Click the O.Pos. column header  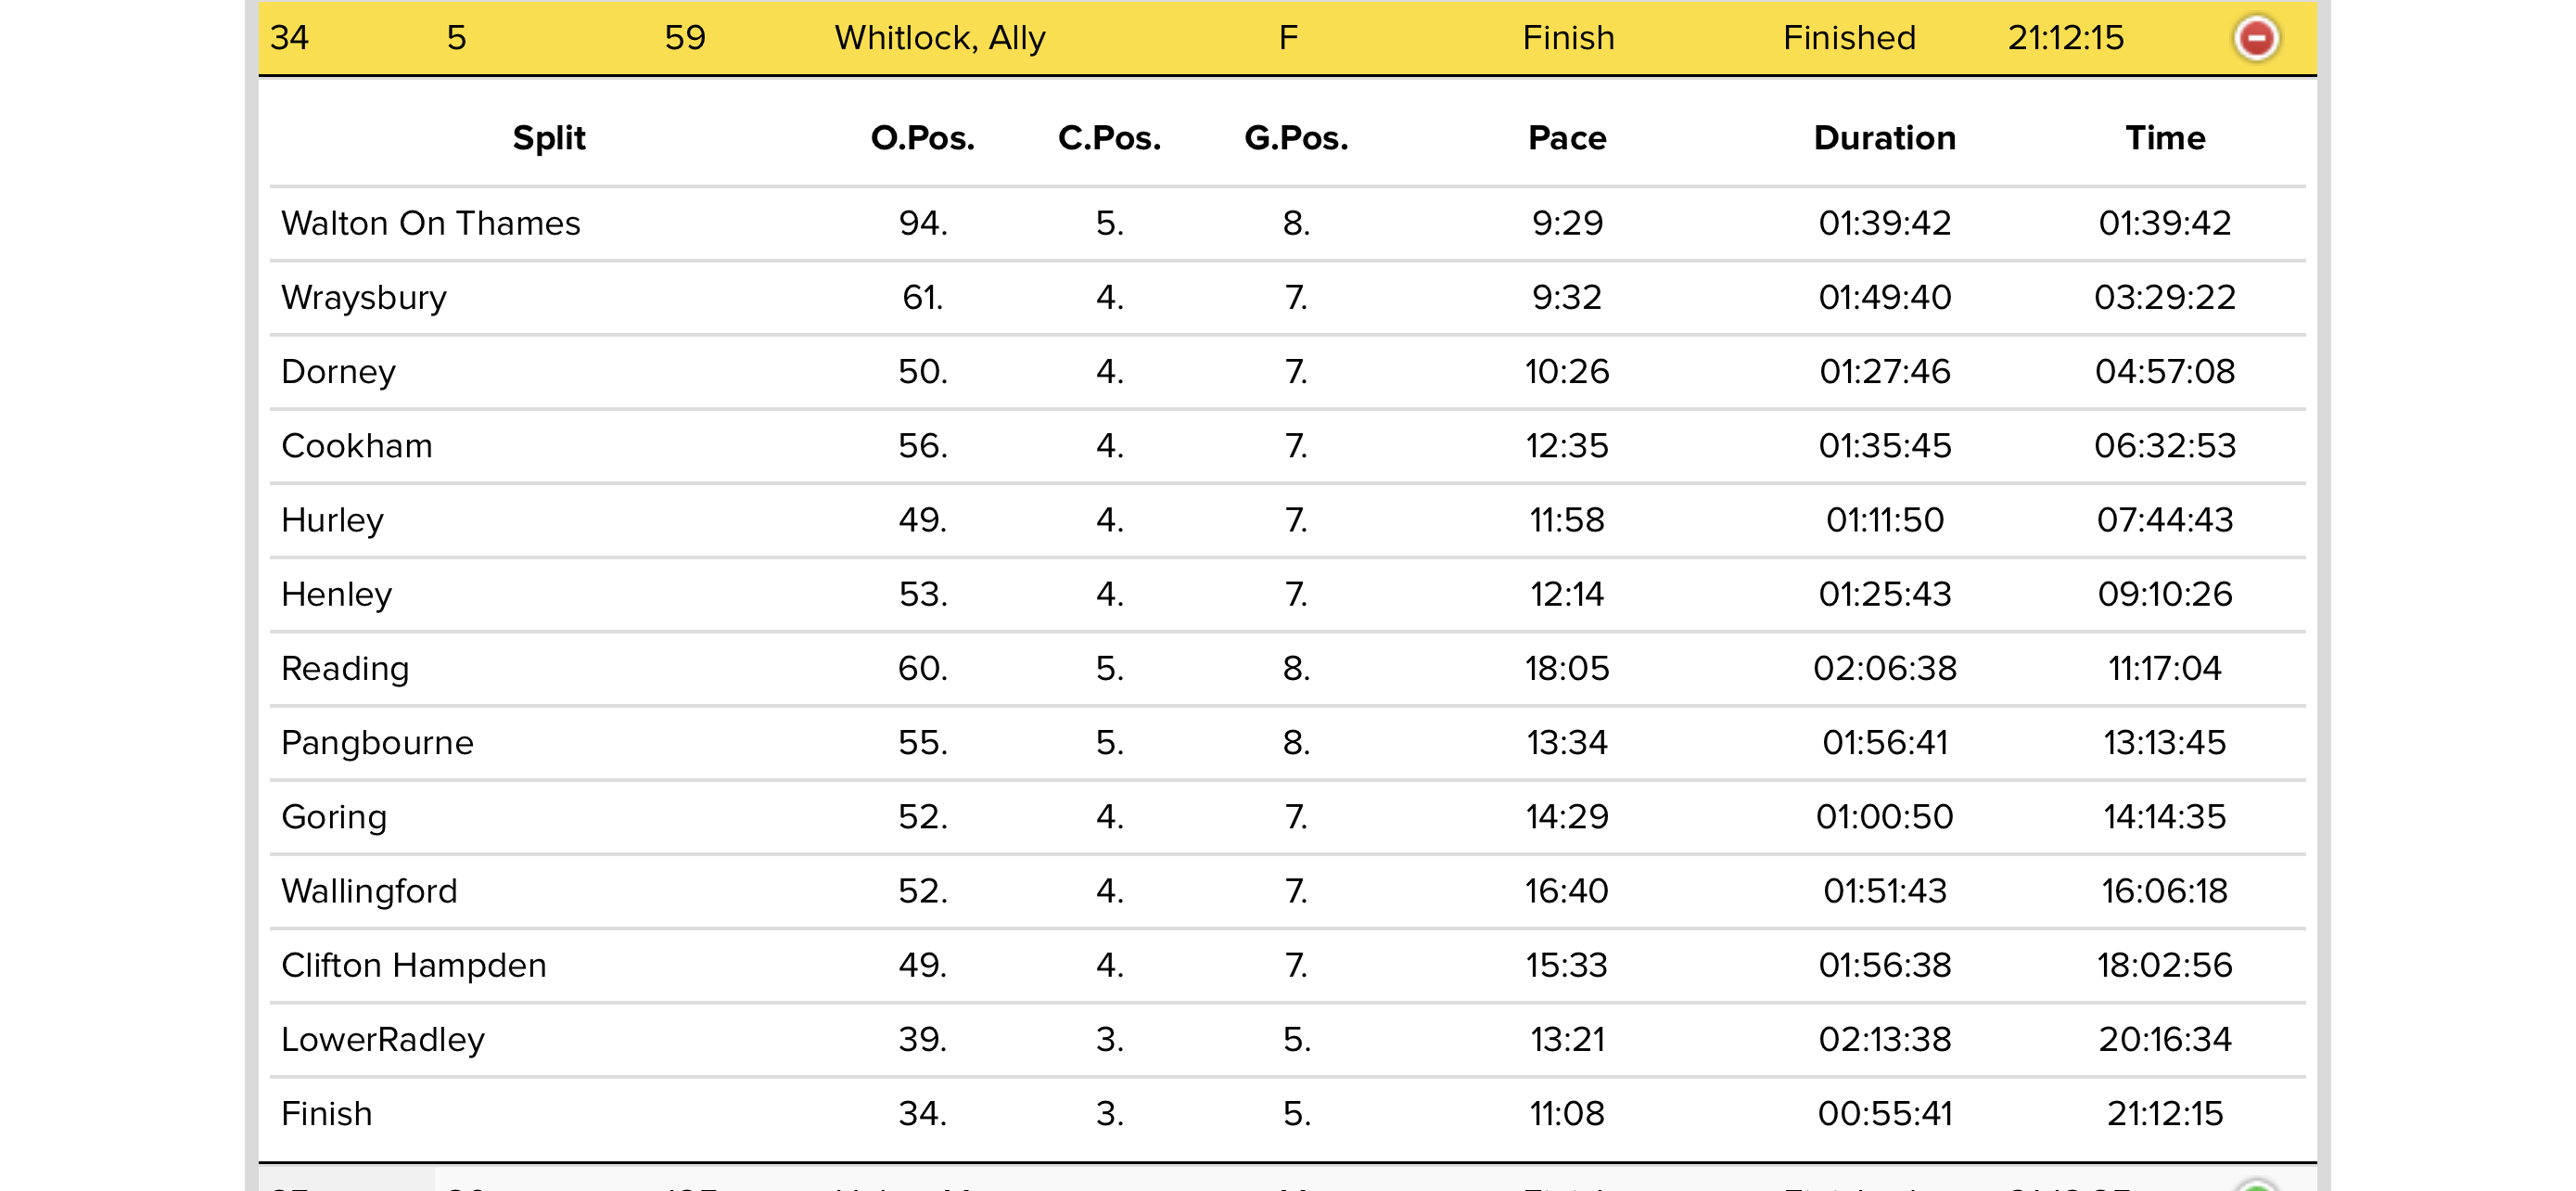[922, 138]
